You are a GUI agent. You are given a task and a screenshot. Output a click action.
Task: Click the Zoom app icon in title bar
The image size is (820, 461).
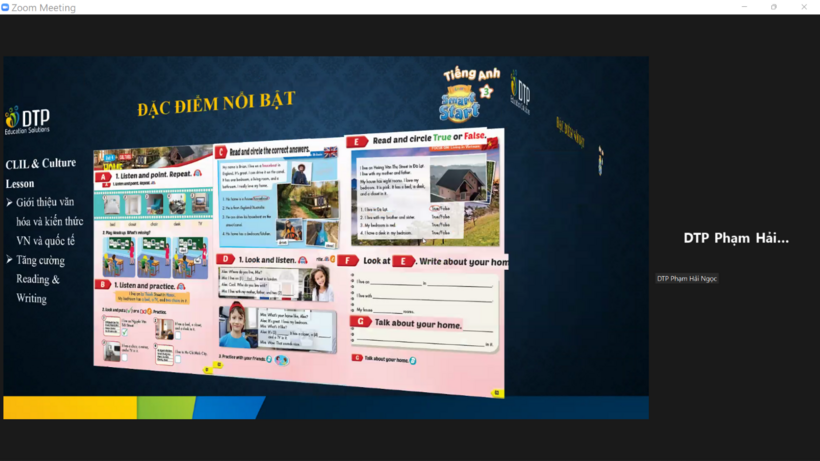click(6, 7)
